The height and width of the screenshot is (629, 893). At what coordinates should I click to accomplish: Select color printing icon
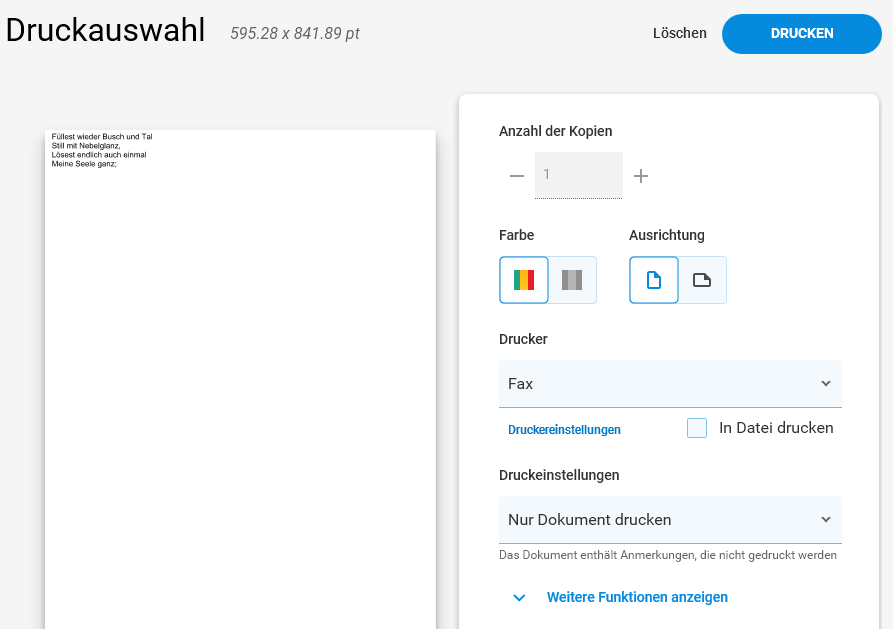click(x=523, y=280)
